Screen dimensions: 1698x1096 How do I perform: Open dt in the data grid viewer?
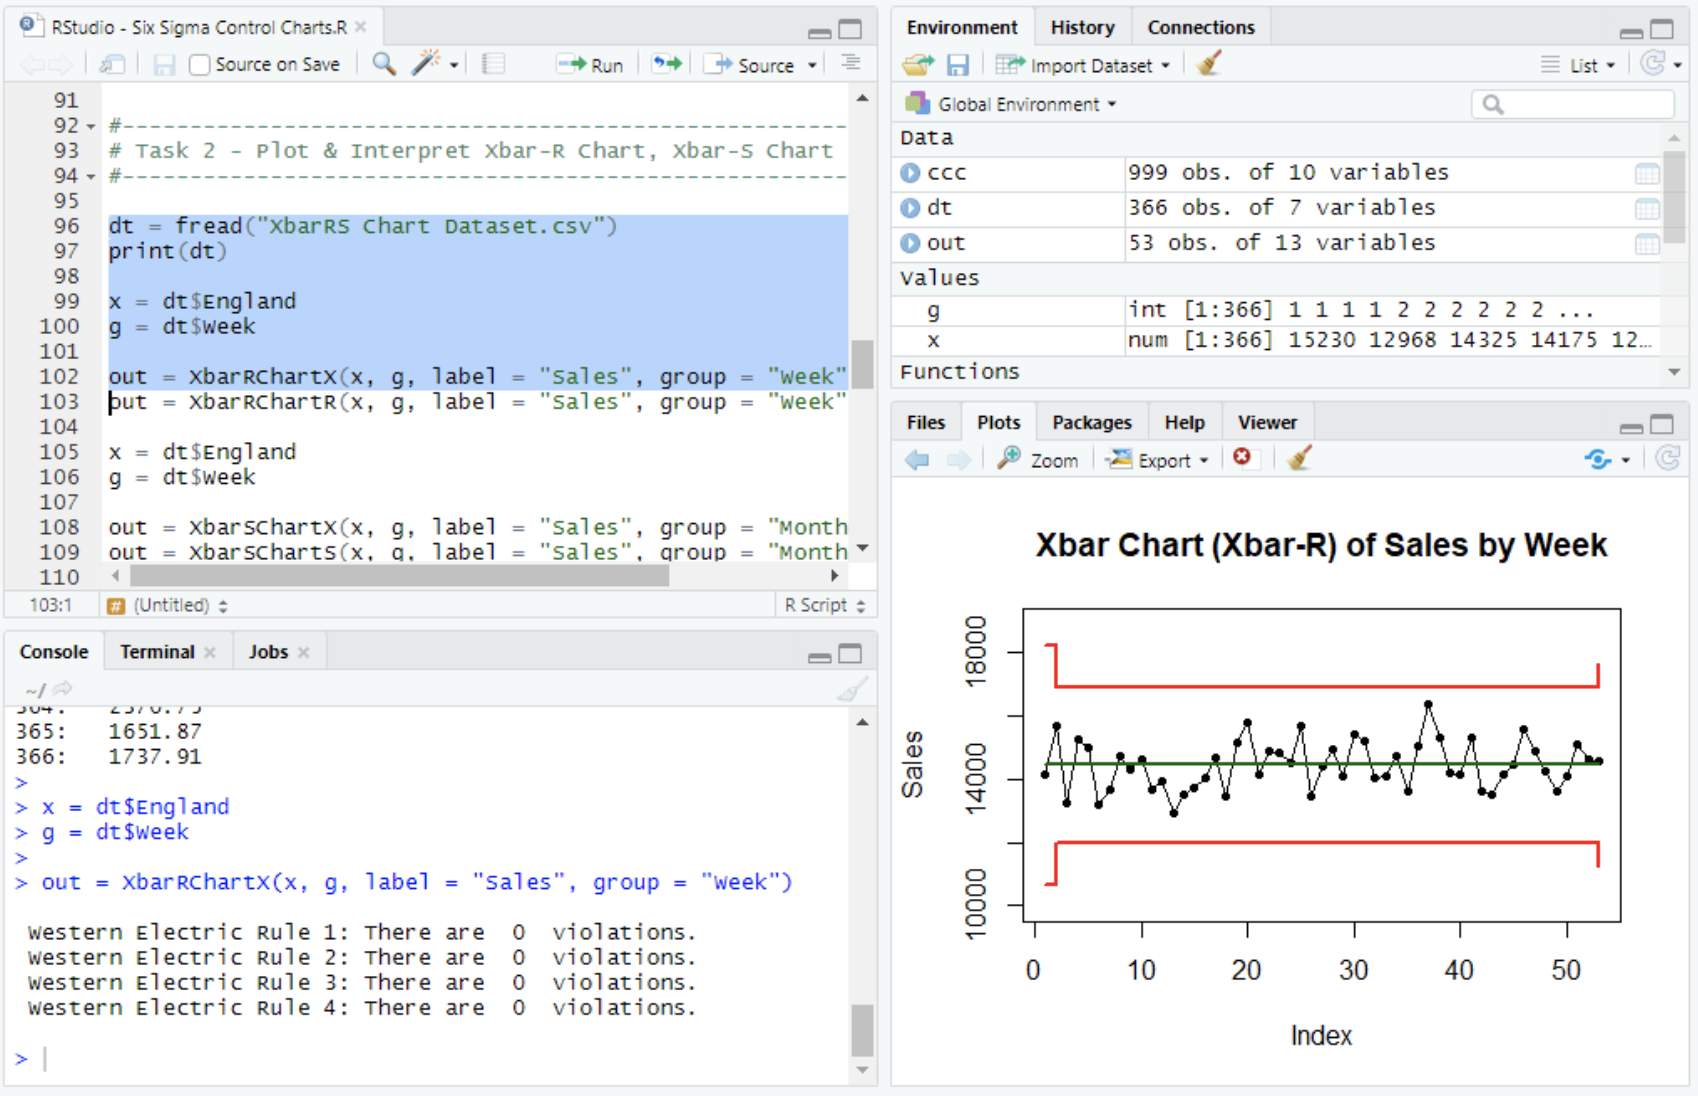pyautogui.click(x=1647, y=207)
